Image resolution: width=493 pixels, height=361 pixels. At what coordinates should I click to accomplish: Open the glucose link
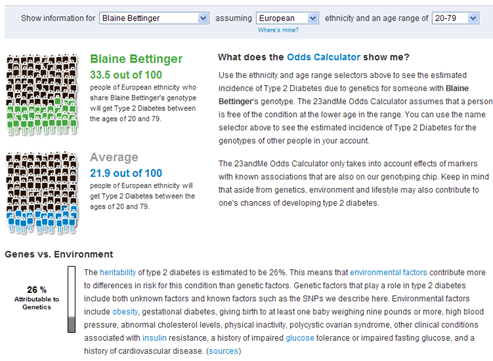click(300, 338)
